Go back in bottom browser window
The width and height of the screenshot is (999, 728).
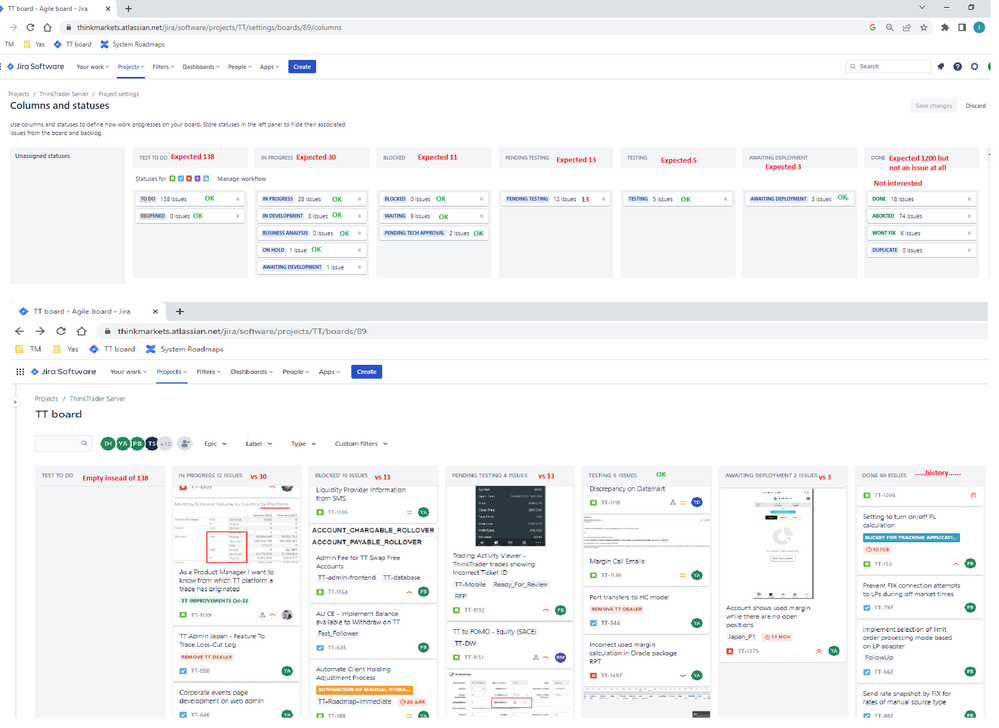[x=19, y=331]
